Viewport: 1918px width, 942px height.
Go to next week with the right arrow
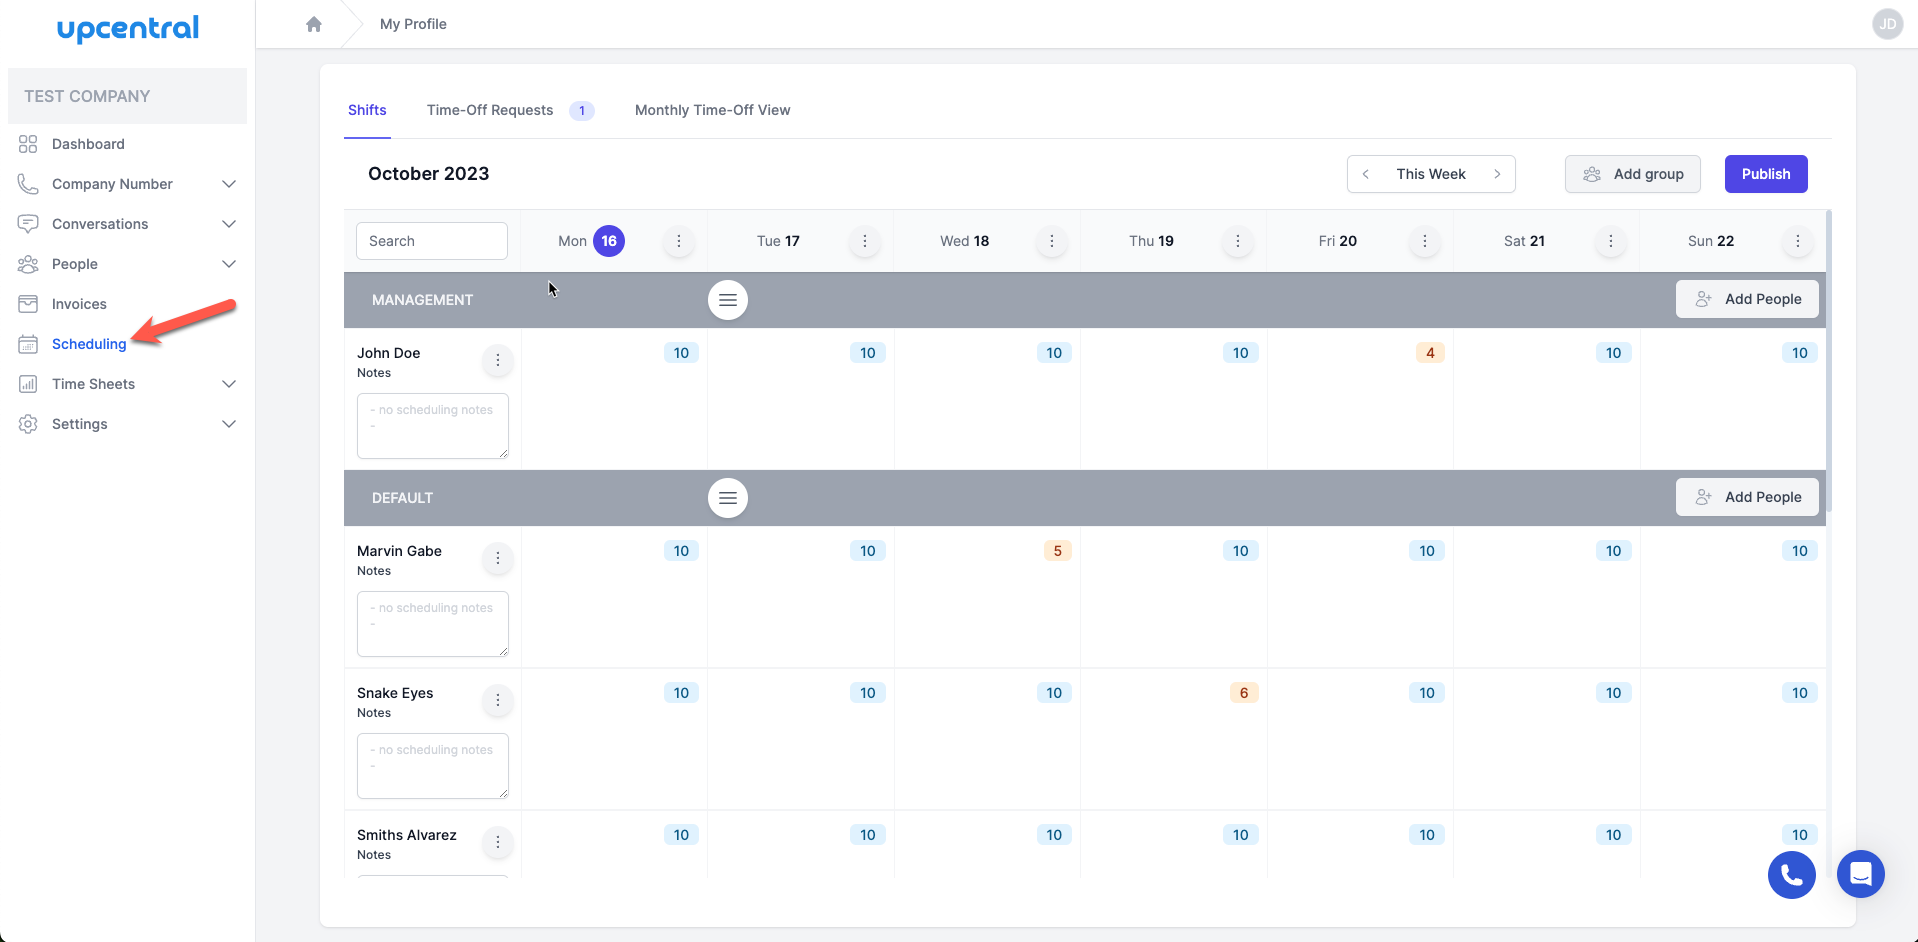coord(1497,173)
